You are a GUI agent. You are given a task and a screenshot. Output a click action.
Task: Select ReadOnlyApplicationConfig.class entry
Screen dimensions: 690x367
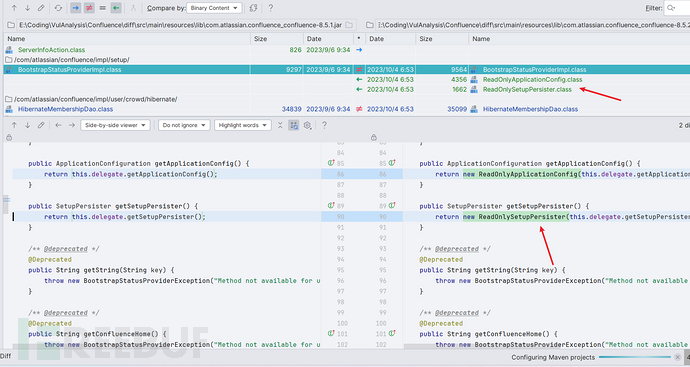tap(532, 79)
